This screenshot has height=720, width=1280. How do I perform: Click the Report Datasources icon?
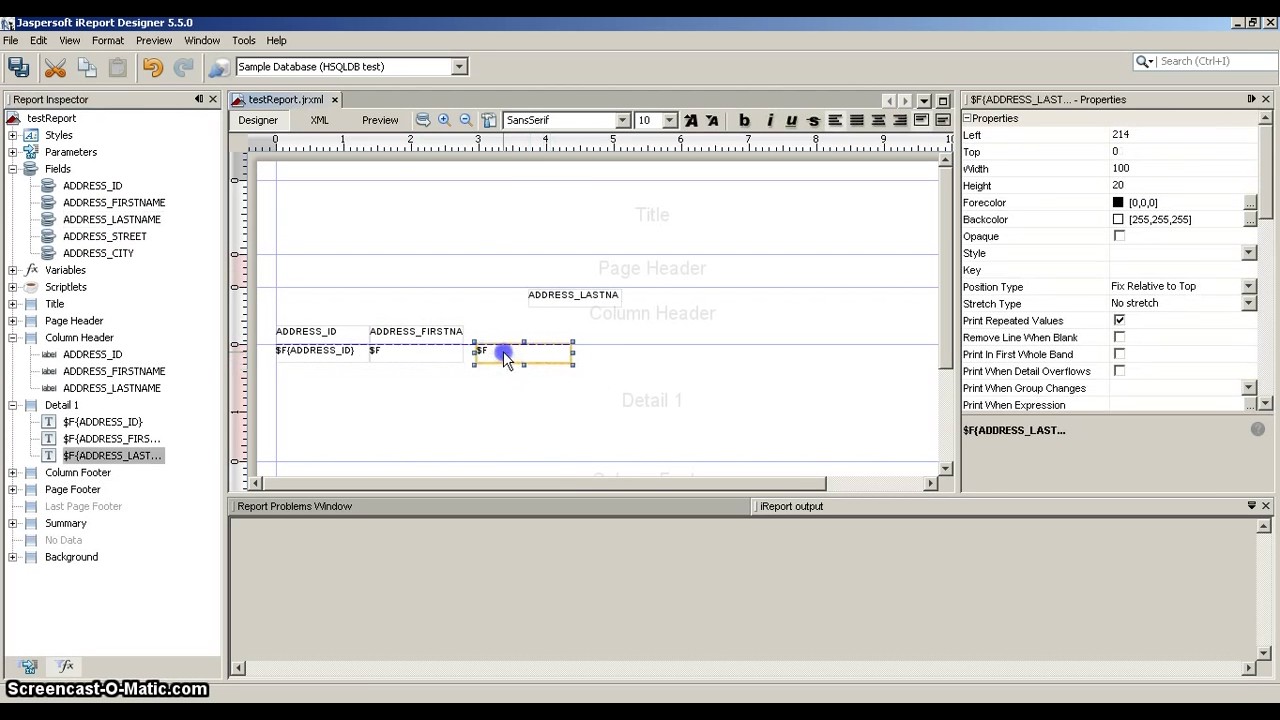coord(219,67)
